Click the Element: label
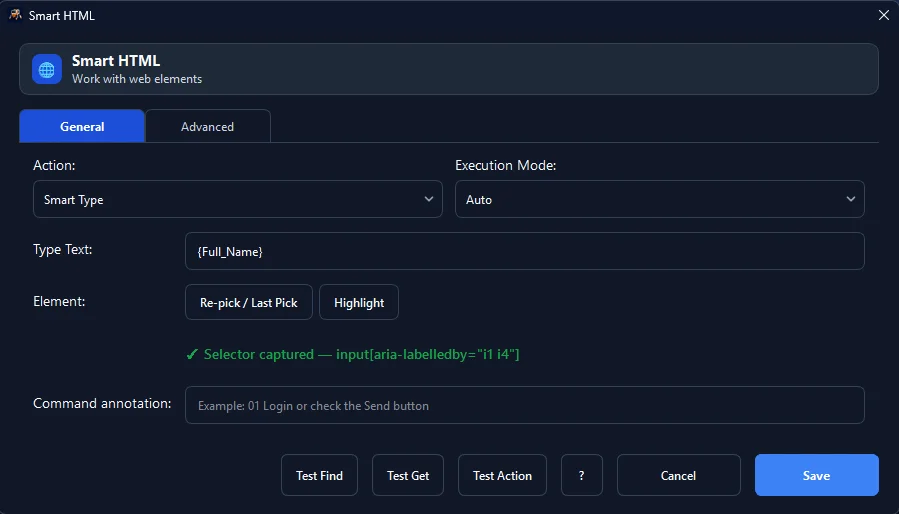 pyautogui.click(x=59, y=301)
